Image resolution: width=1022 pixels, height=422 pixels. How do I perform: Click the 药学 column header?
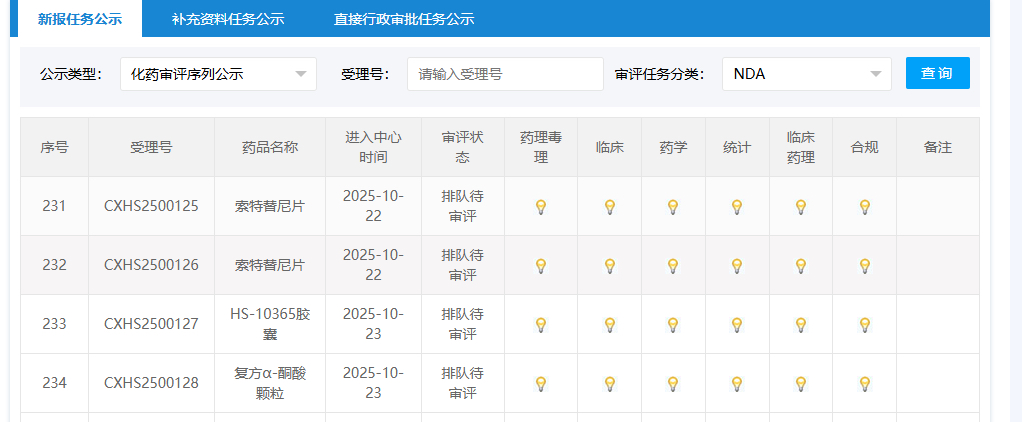[x=673, y=147]
